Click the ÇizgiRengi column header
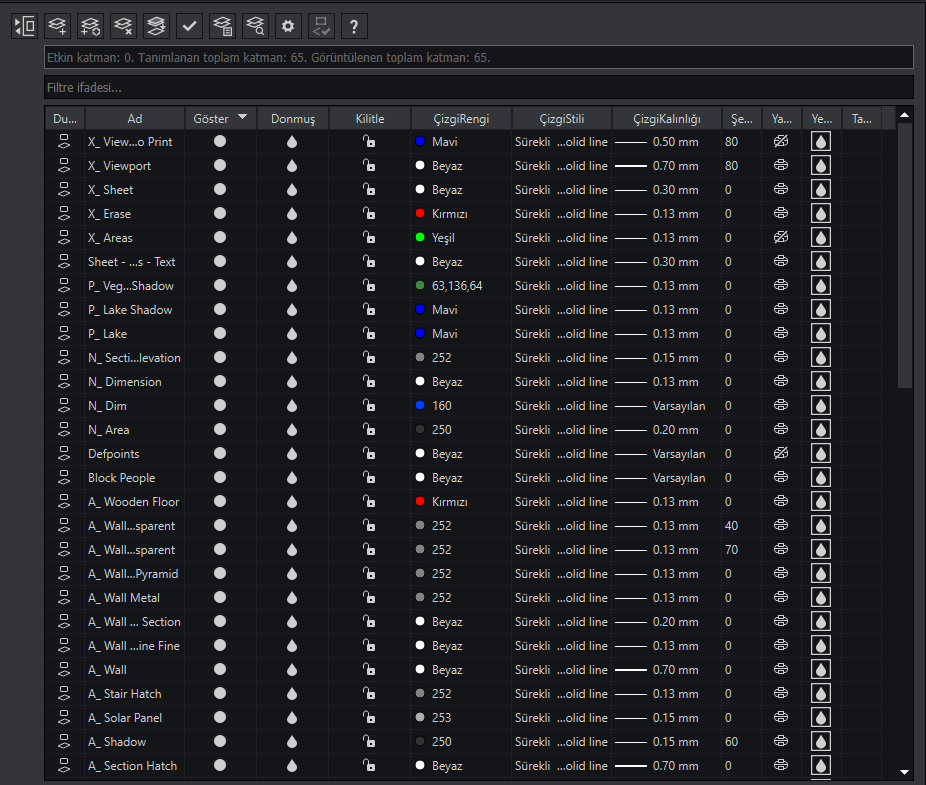926x785 pixels. click(x=461, y=119)
